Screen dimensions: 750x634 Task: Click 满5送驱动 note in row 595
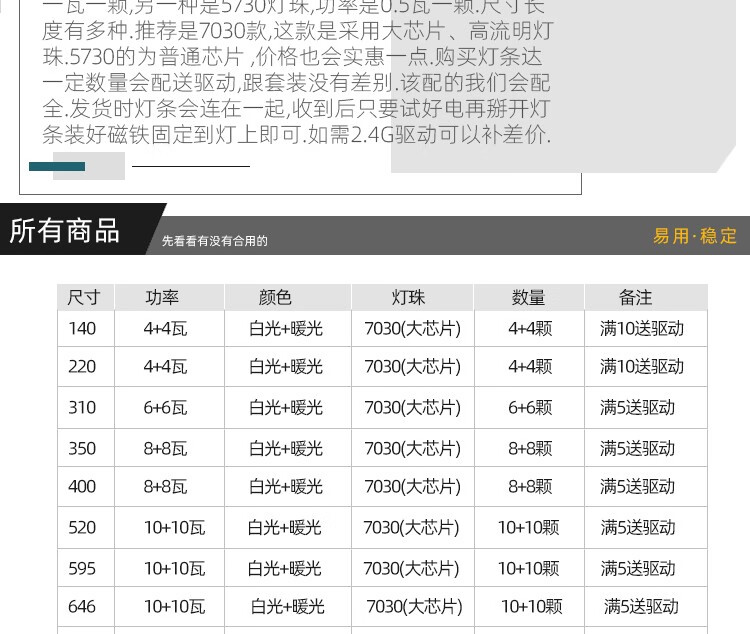[638, 569]
